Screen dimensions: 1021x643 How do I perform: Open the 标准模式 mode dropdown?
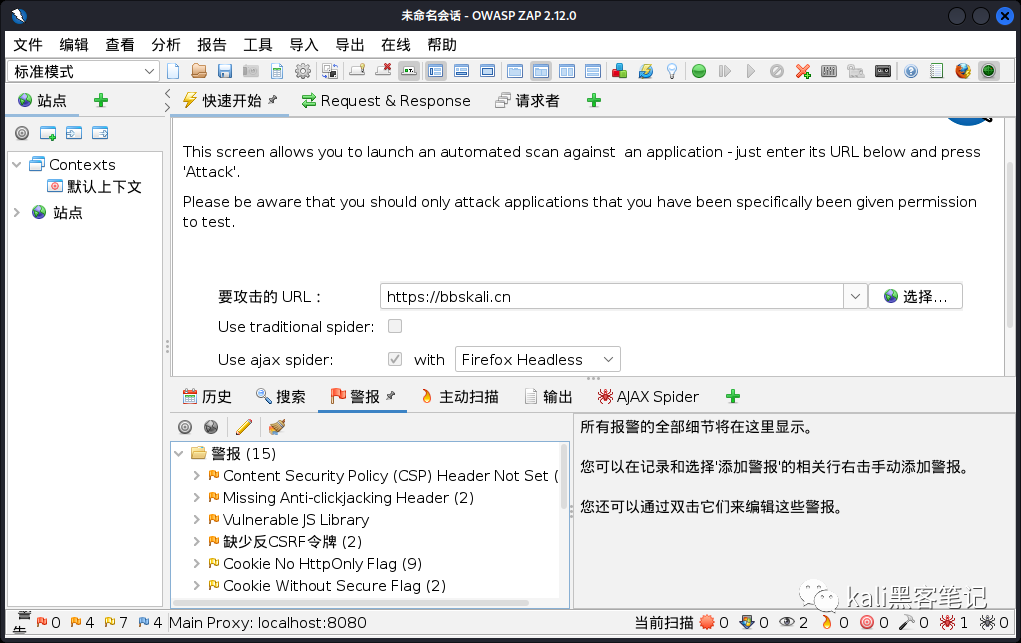83,71
